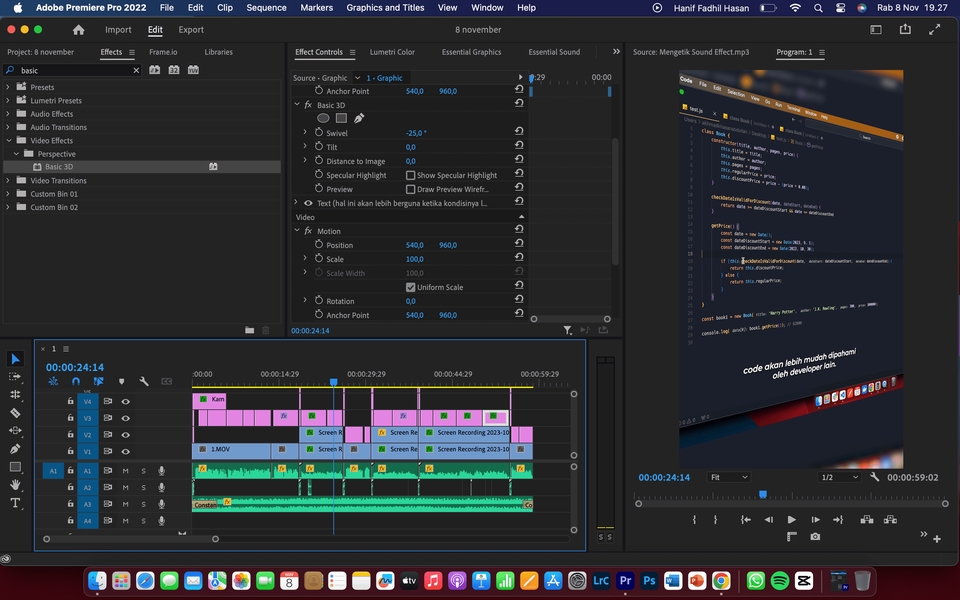Viewport: 960px width, 600px height.
Task: Click the Home icon in header
Action: tap(79, 30)
